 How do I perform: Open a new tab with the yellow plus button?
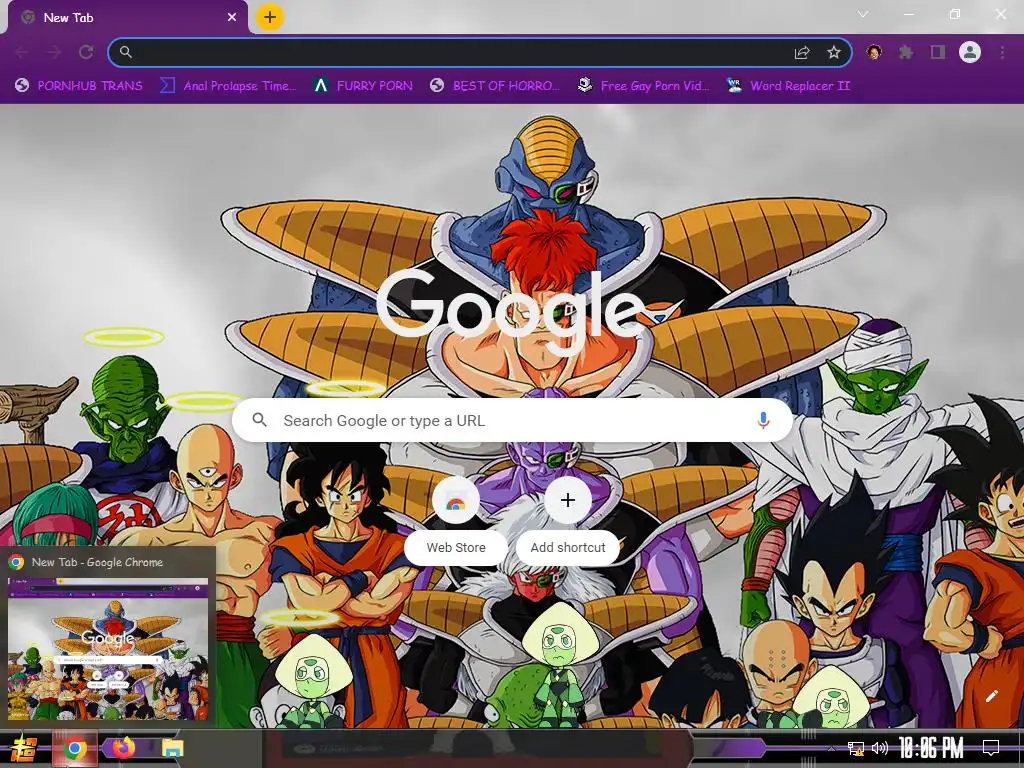pos(270,17)
